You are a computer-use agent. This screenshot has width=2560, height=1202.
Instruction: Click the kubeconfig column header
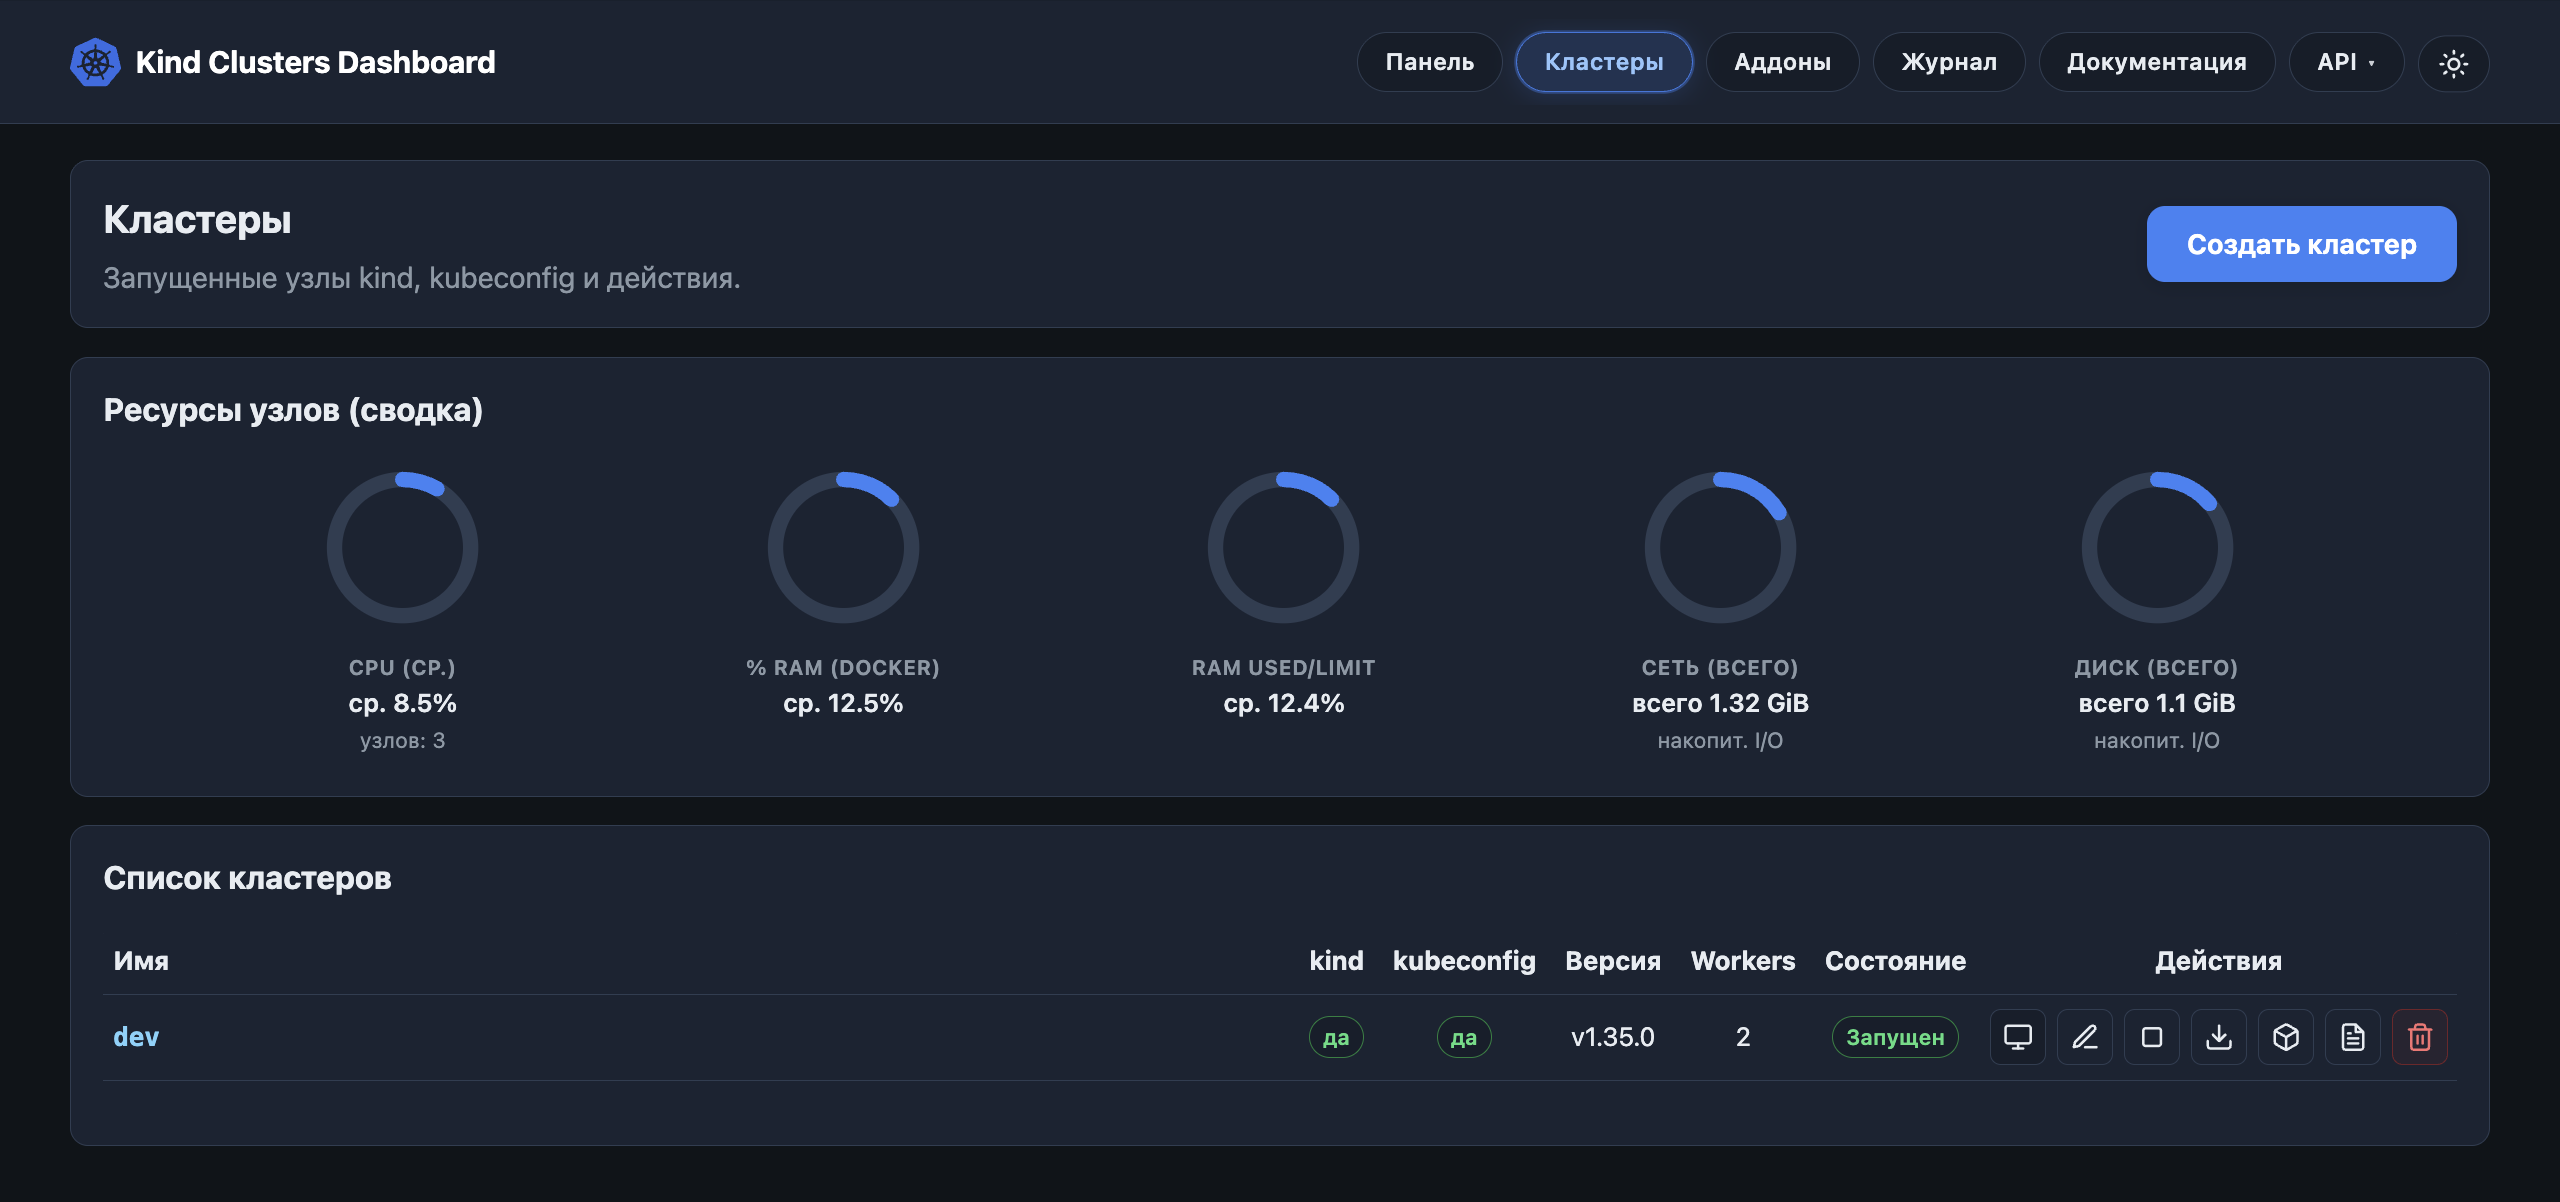click(x=1464, y=961)
